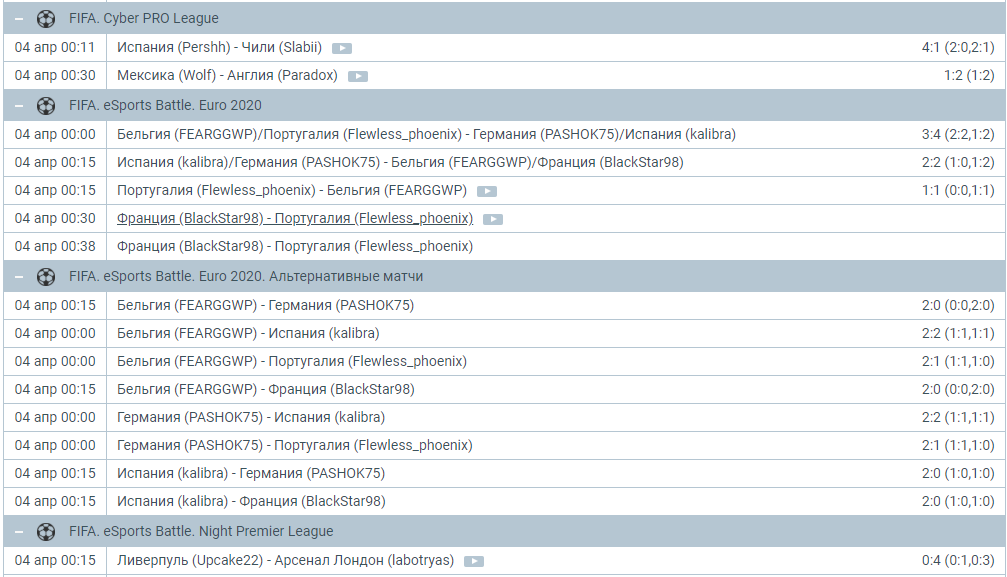Click score 2:0 (1:0,1:0) for Испания - Франция

958,501
